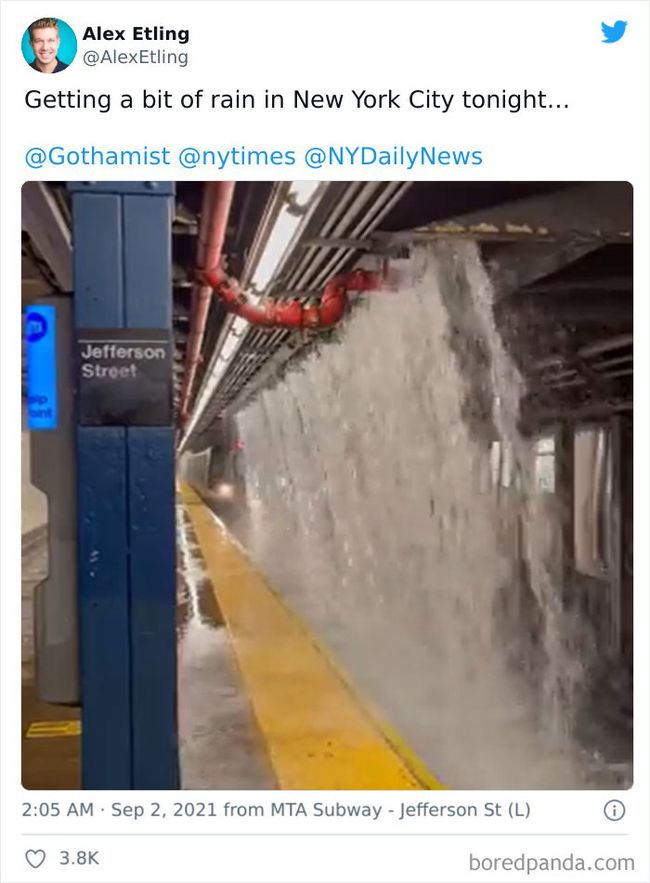Screen dimensions: 650x883
Task: Visit the @AlexEtling handle link
Action: pos(135,57)
